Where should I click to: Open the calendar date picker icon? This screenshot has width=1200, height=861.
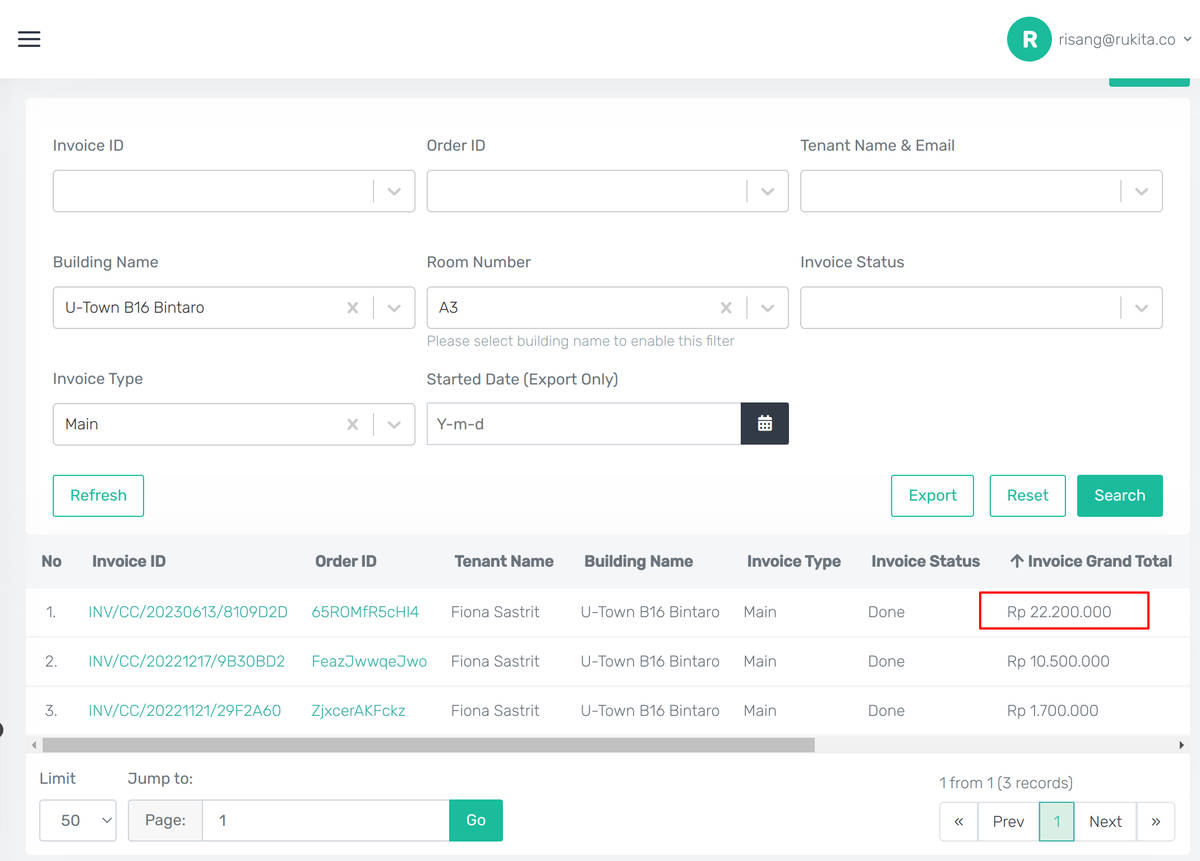pyautogui.click(x=765, y=424)
